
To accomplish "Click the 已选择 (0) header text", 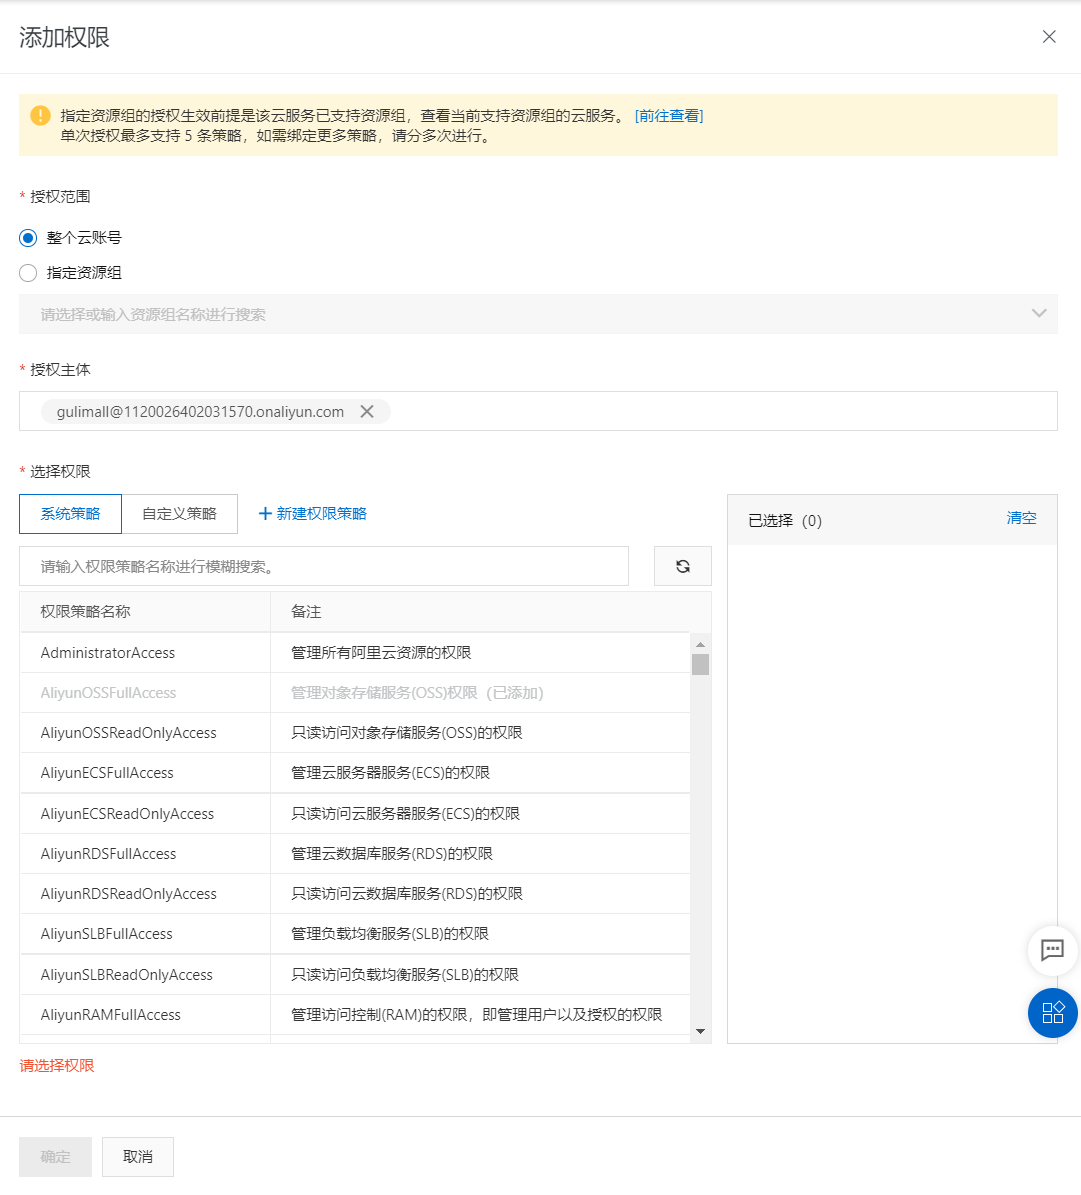I will [784, 521].
